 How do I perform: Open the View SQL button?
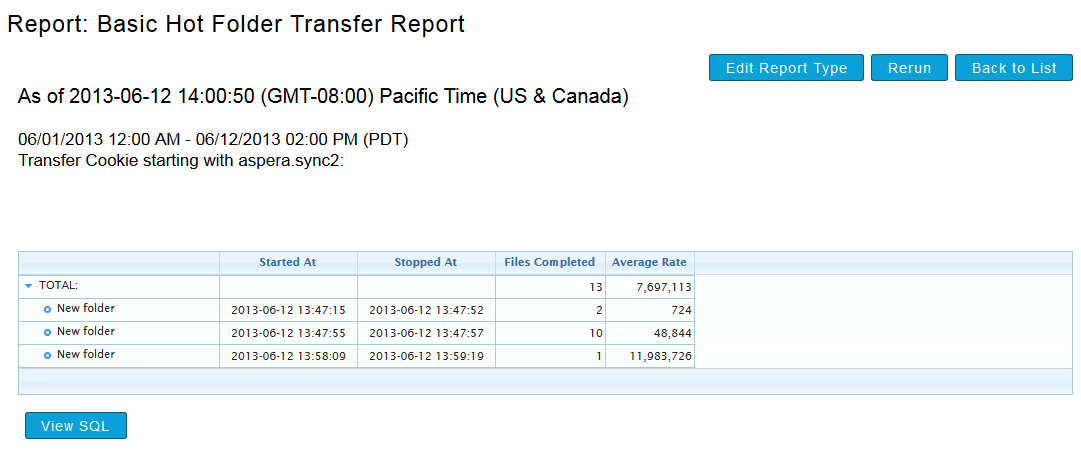(x=76, y=426)
